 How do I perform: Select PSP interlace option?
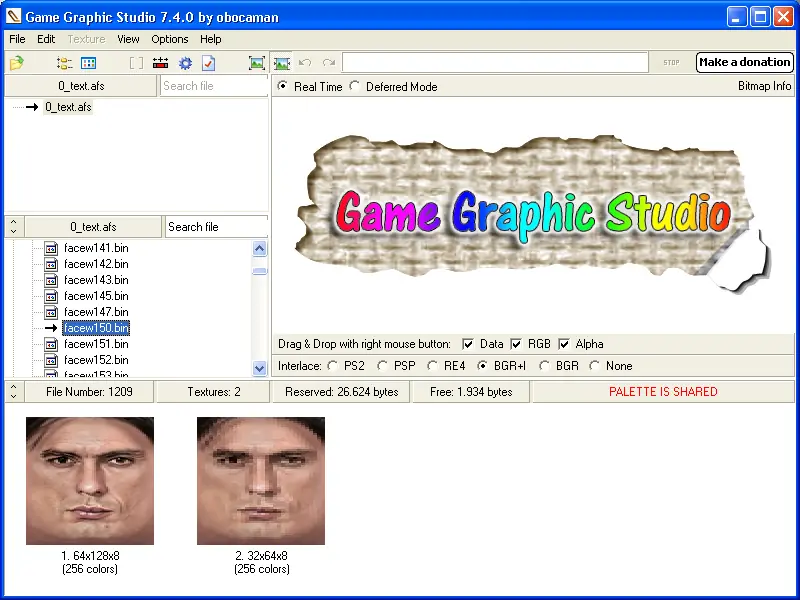(382, 366)
